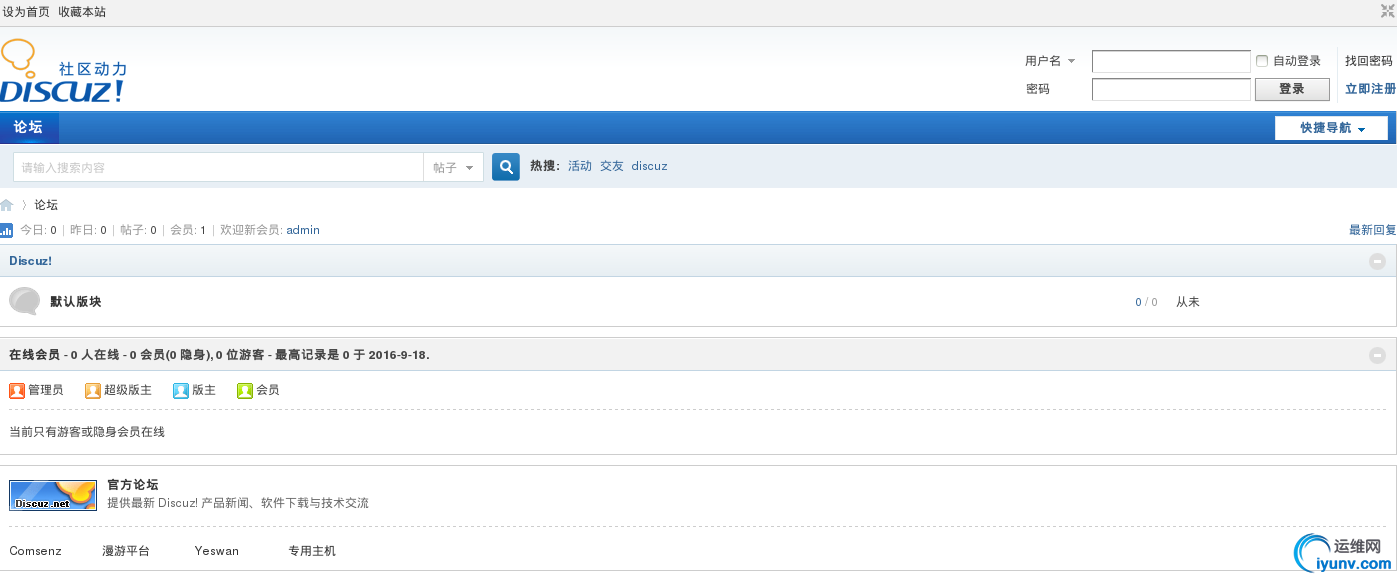Click the 超级版主 legend icon
The height and width of the screenshot is (580, 1397).
(93, 390)
